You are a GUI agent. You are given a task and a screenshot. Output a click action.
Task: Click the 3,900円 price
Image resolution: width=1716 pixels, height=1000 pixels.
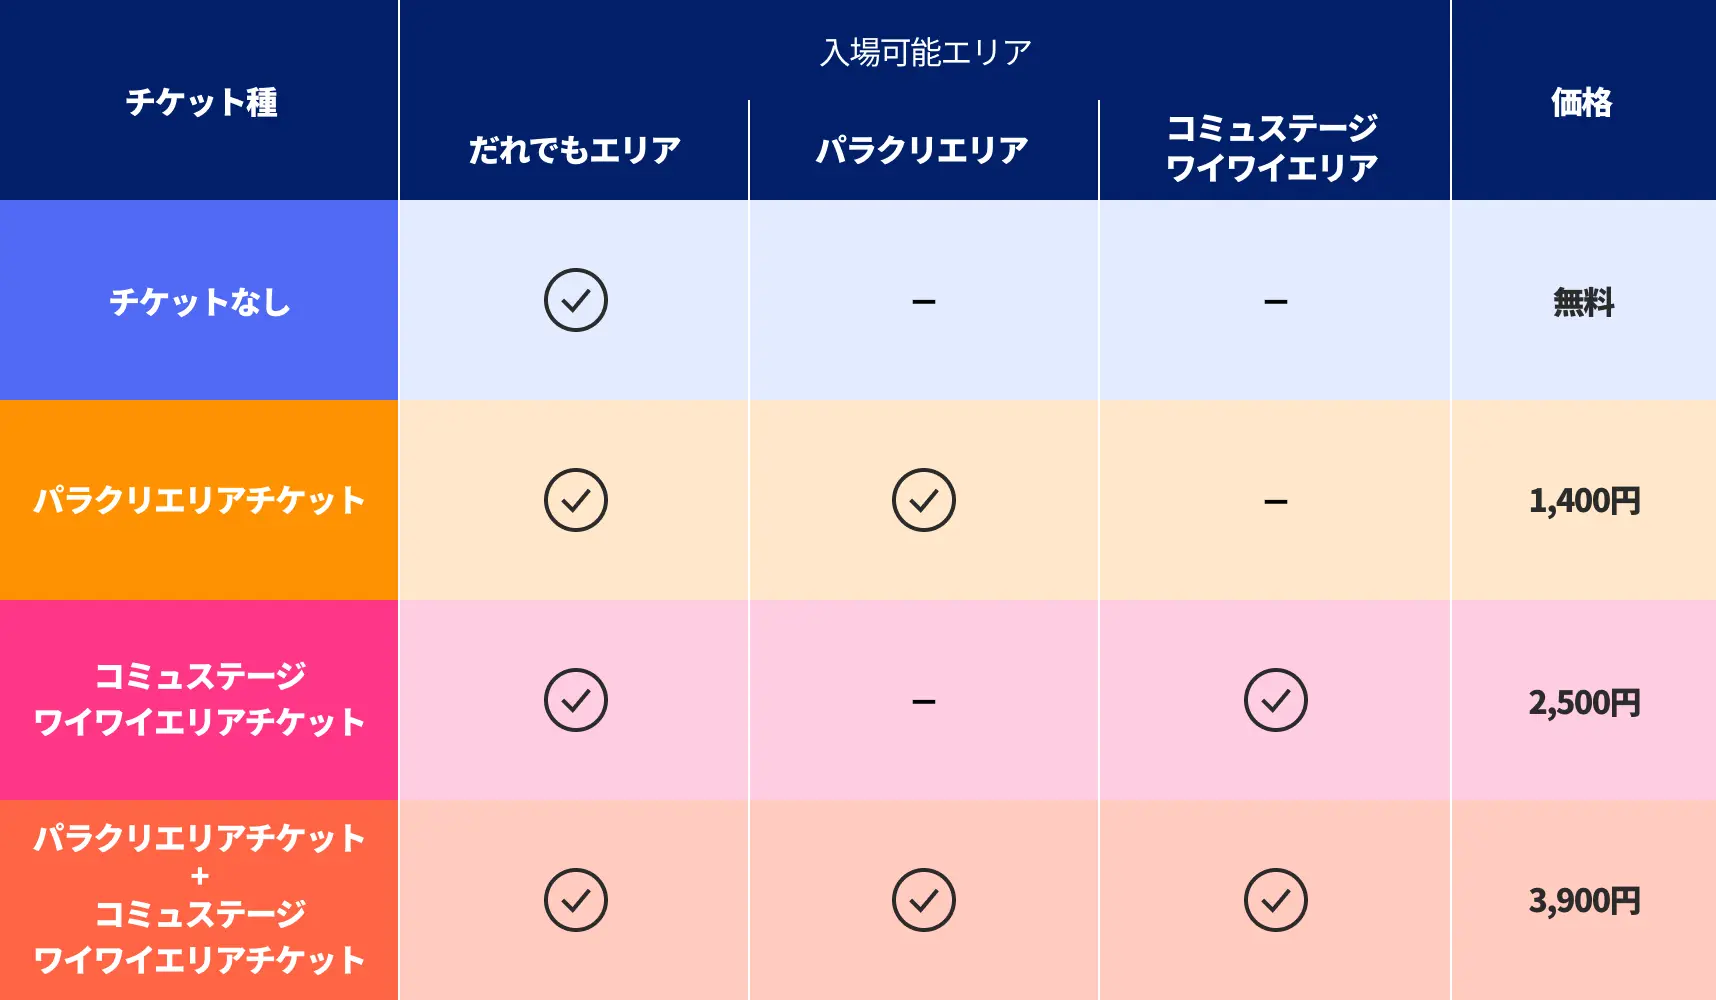tap(1584, 901)
